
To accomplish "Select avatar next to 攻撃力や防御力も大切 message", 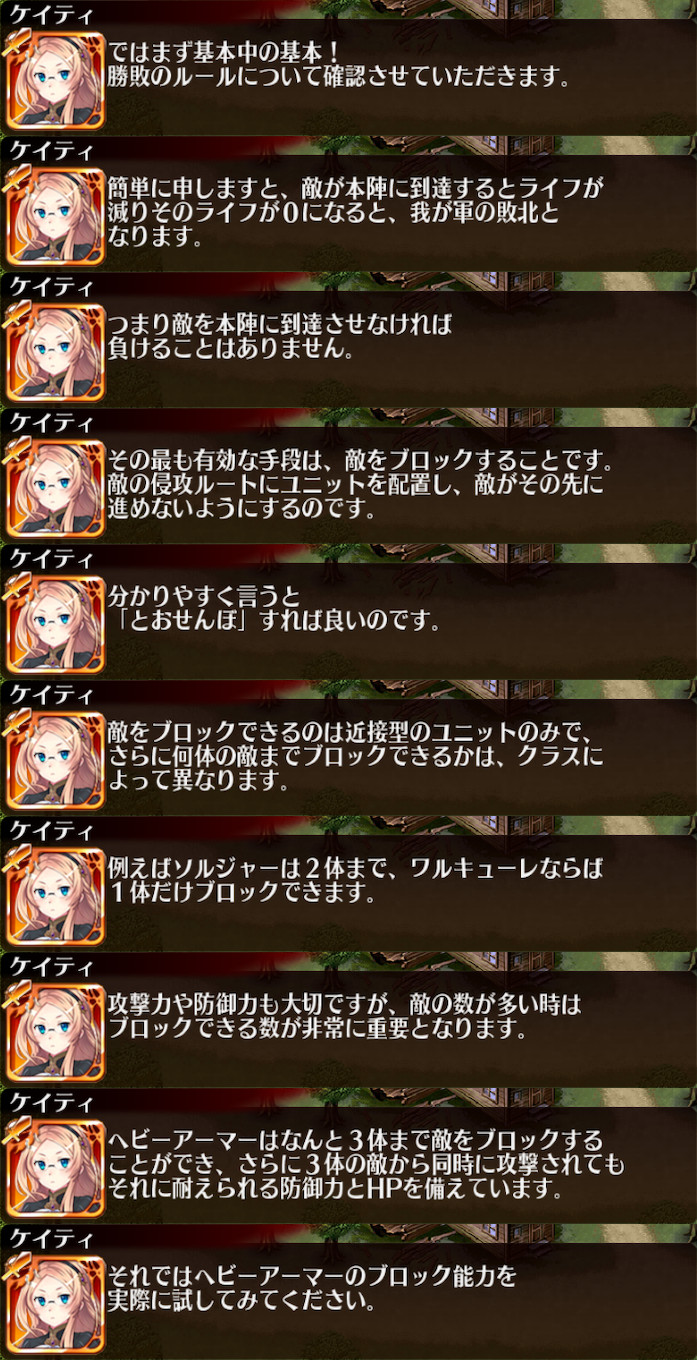I will click(x=55, y=1032).
